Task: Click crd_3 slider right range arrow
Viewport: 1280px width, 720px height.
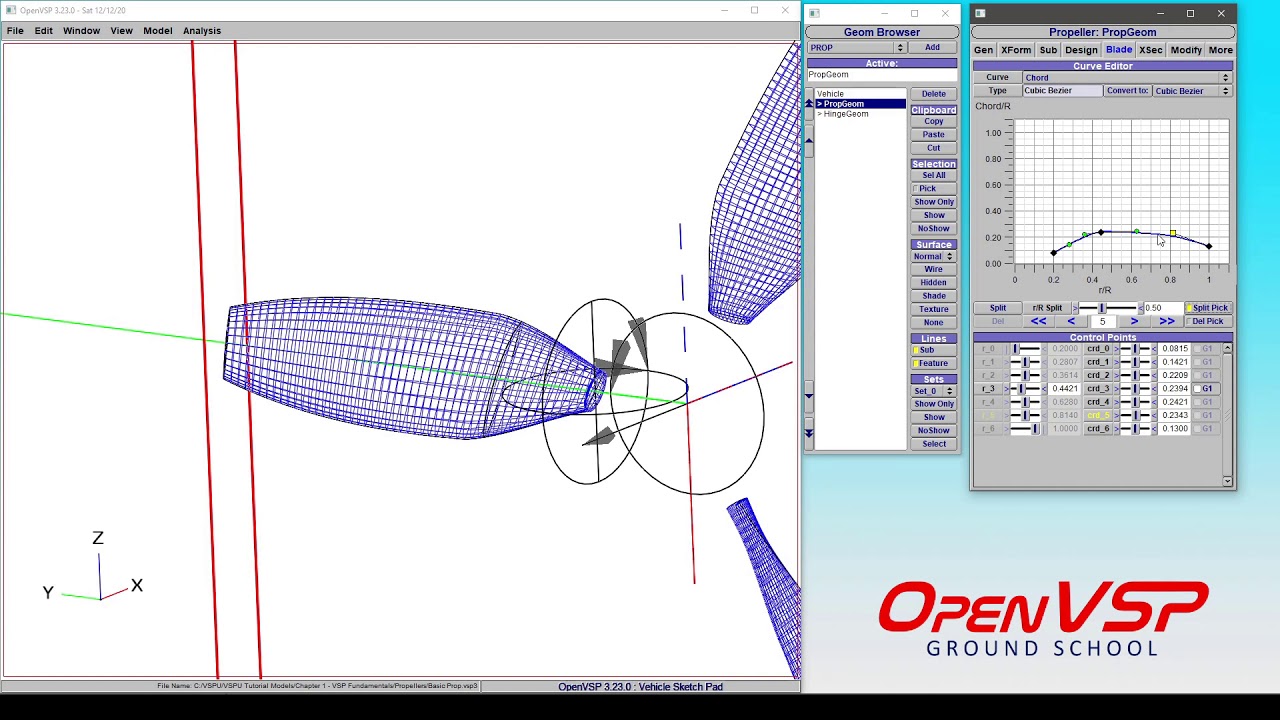Action: tap(1154, 389)
